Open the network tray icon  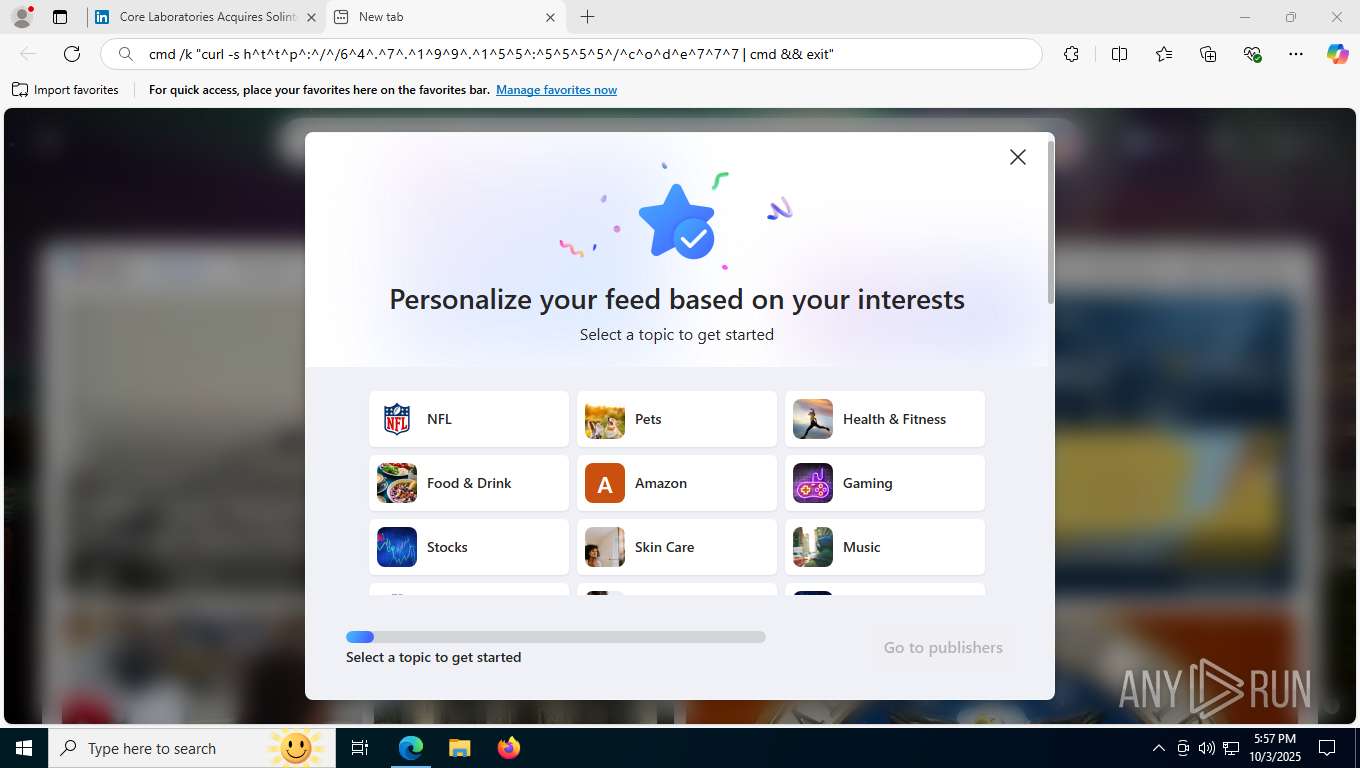pos(1231,748)
